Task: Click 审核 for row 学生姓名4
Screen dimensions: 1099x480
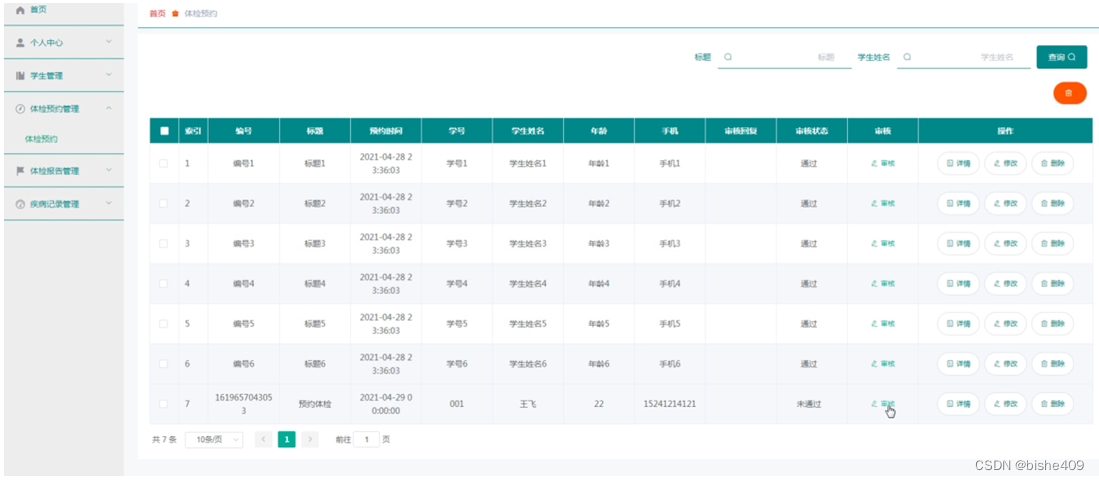Action: click(882, 283)
